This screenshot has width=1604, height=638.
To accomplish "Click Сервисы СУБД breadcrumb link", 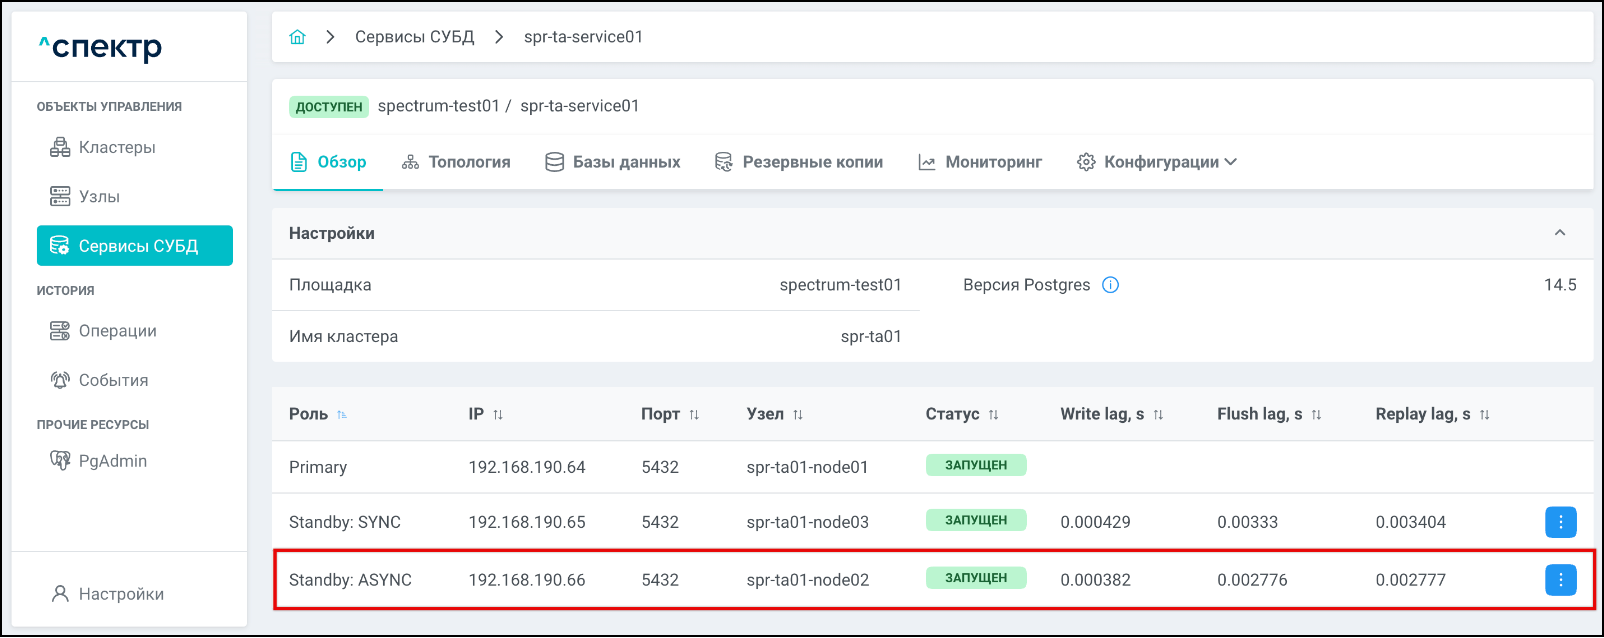I will [414, 37].
